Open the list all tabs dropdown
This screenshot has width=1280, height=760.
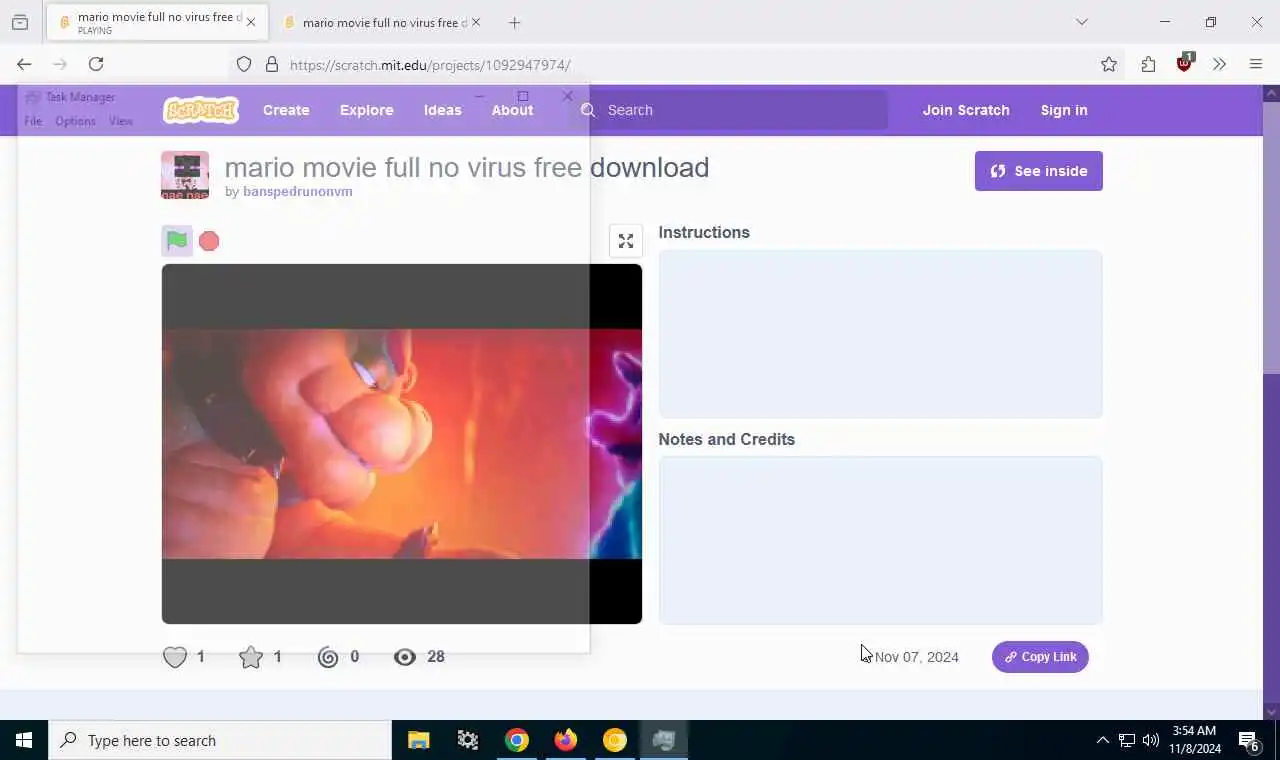[x=1081, y=22]
